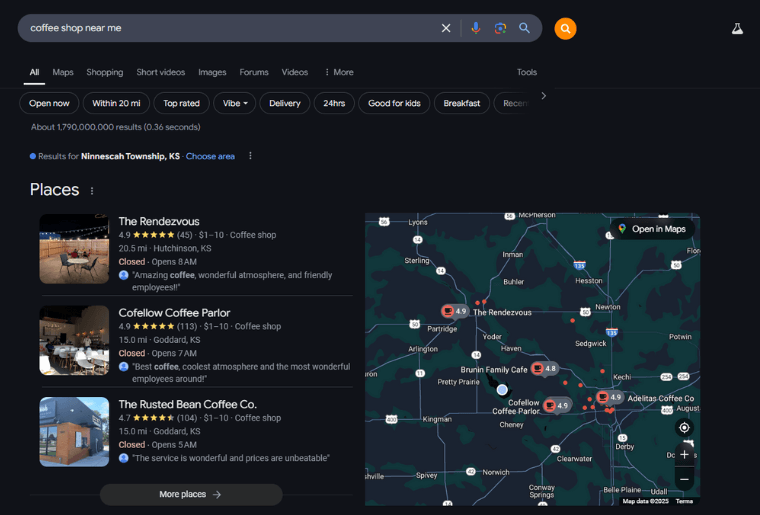Open Places section options menu
Image resolution: width=760 pixels, height=515 pixels.
pos(92,191)
